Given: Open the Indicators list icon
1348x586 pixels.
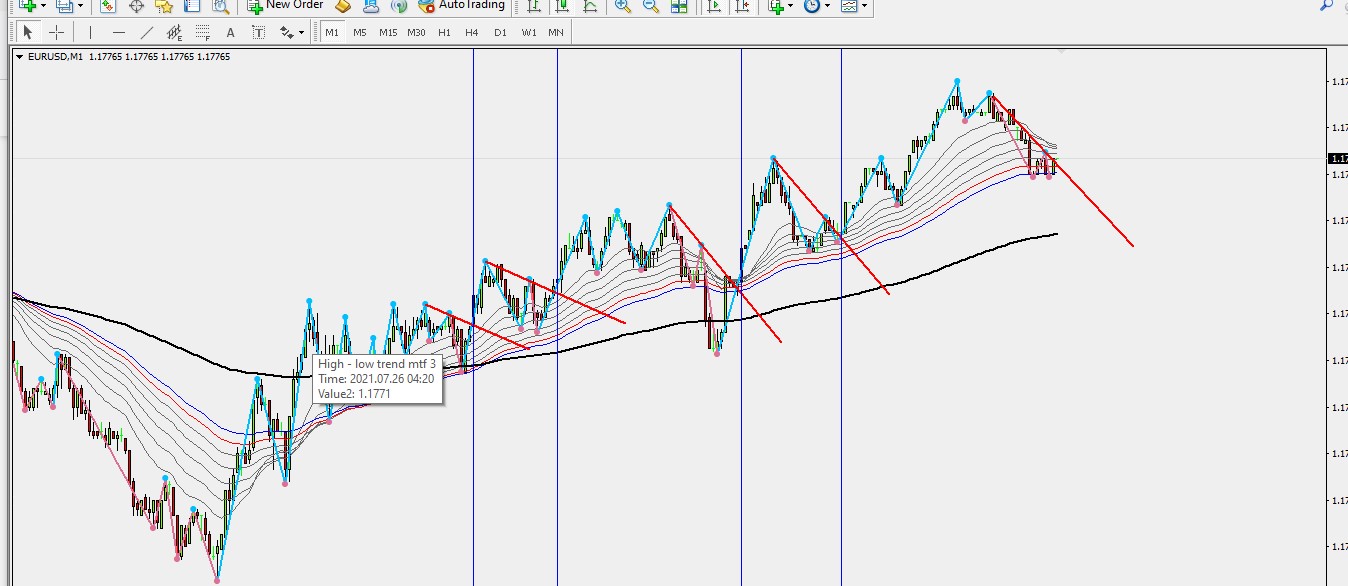Looking at the screenshot, I should (x=776, y=5).
